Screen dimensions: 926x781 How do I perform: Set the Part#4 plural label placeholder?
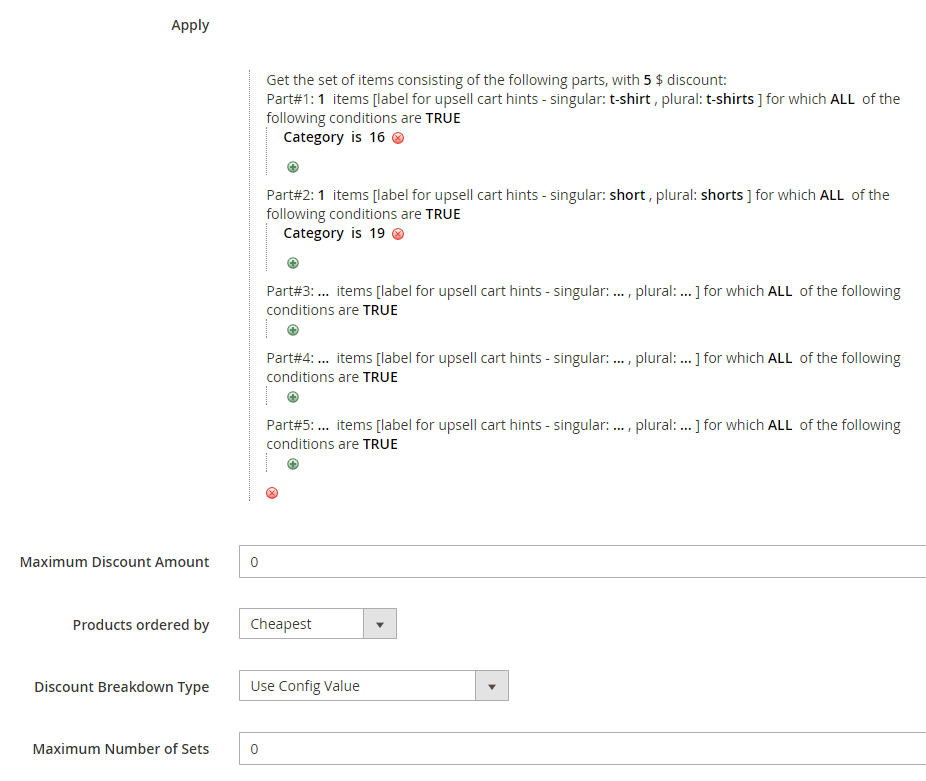click(686, 359)
